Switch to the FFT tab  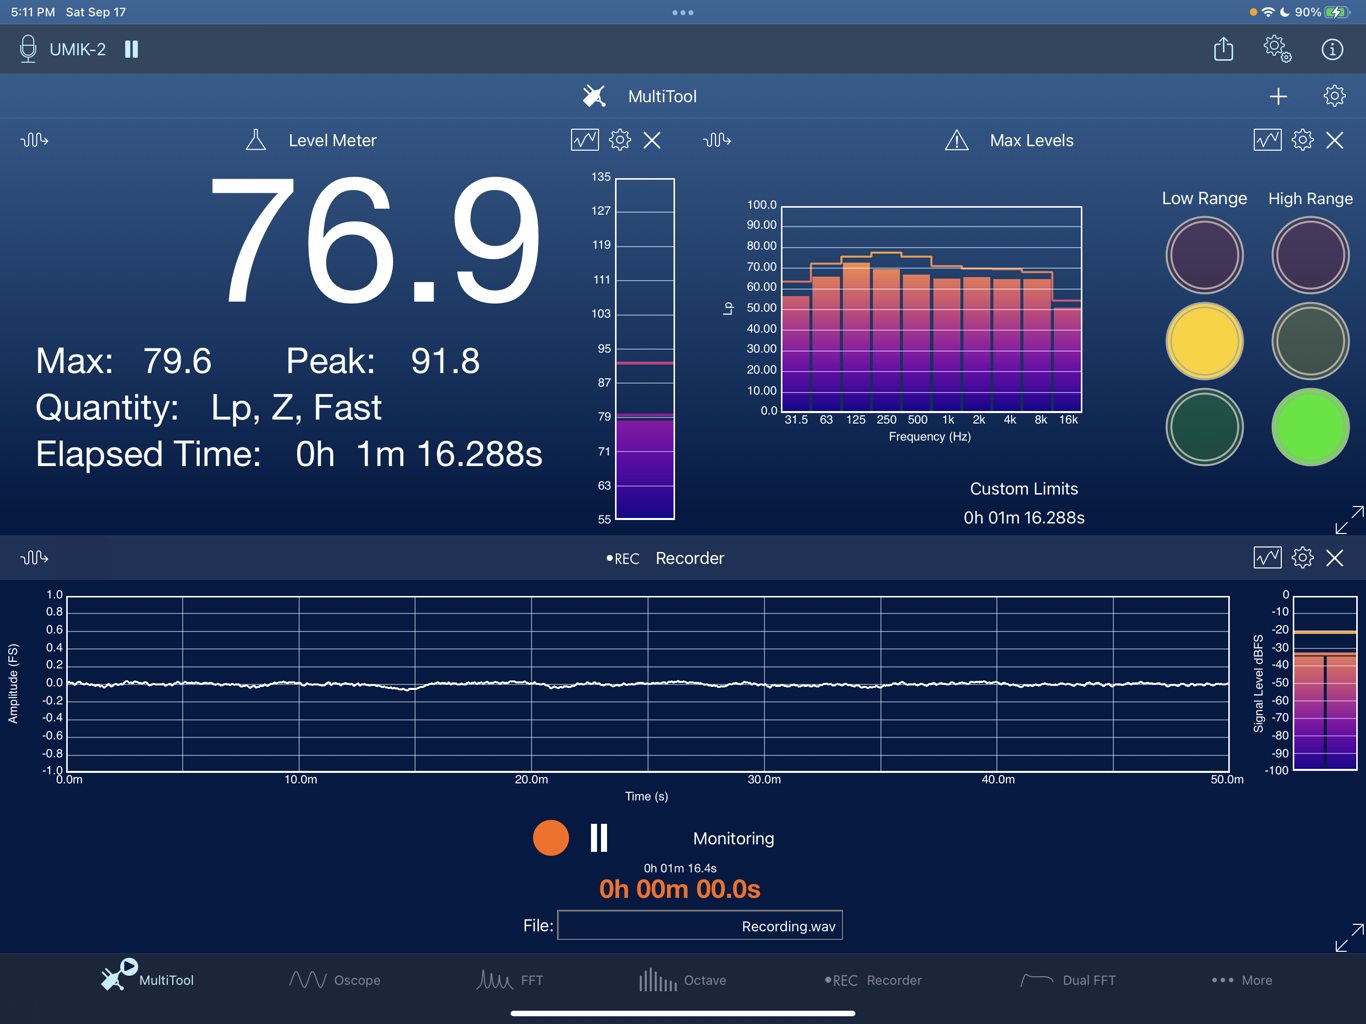coord(510,980)
